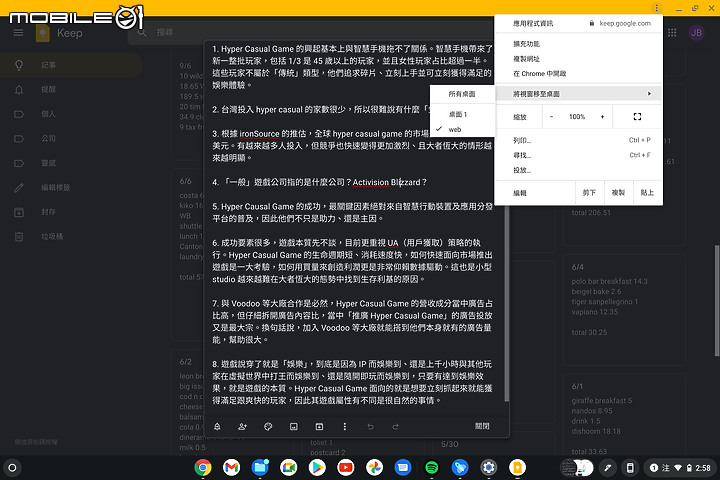The width and height of the screenshot is (720, 480).
Task: Click the add image icon in note toolbar
Action: coord(293,427)
